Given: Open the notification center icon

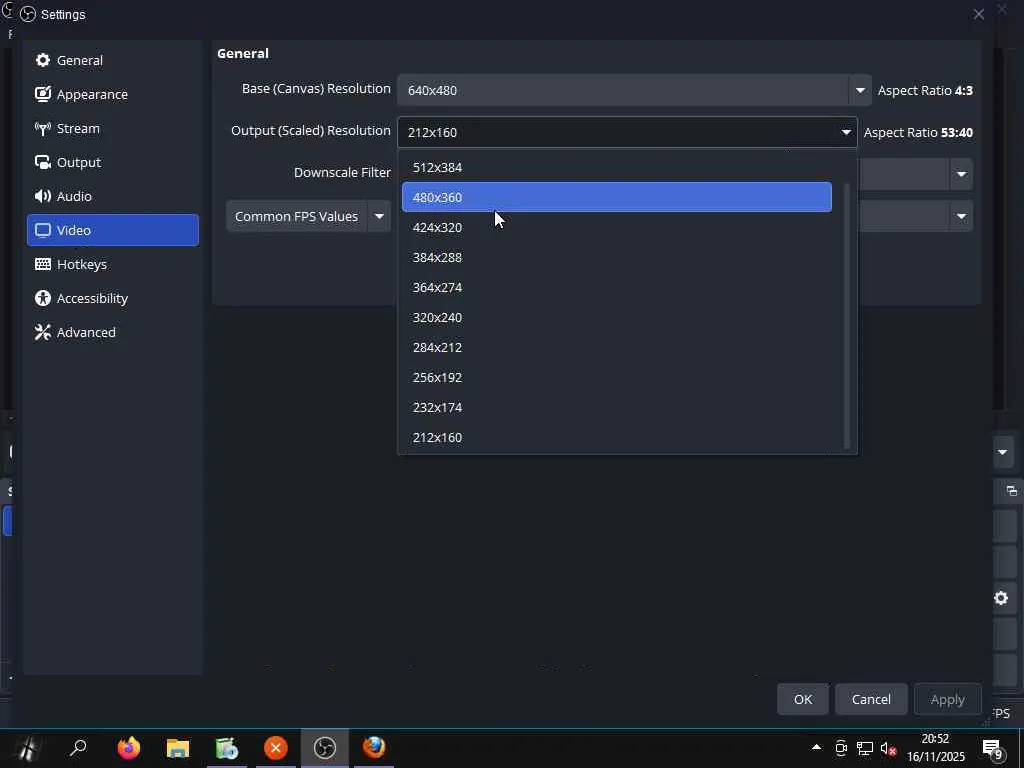Looking at the screenshot, I should tap(993, 748).
